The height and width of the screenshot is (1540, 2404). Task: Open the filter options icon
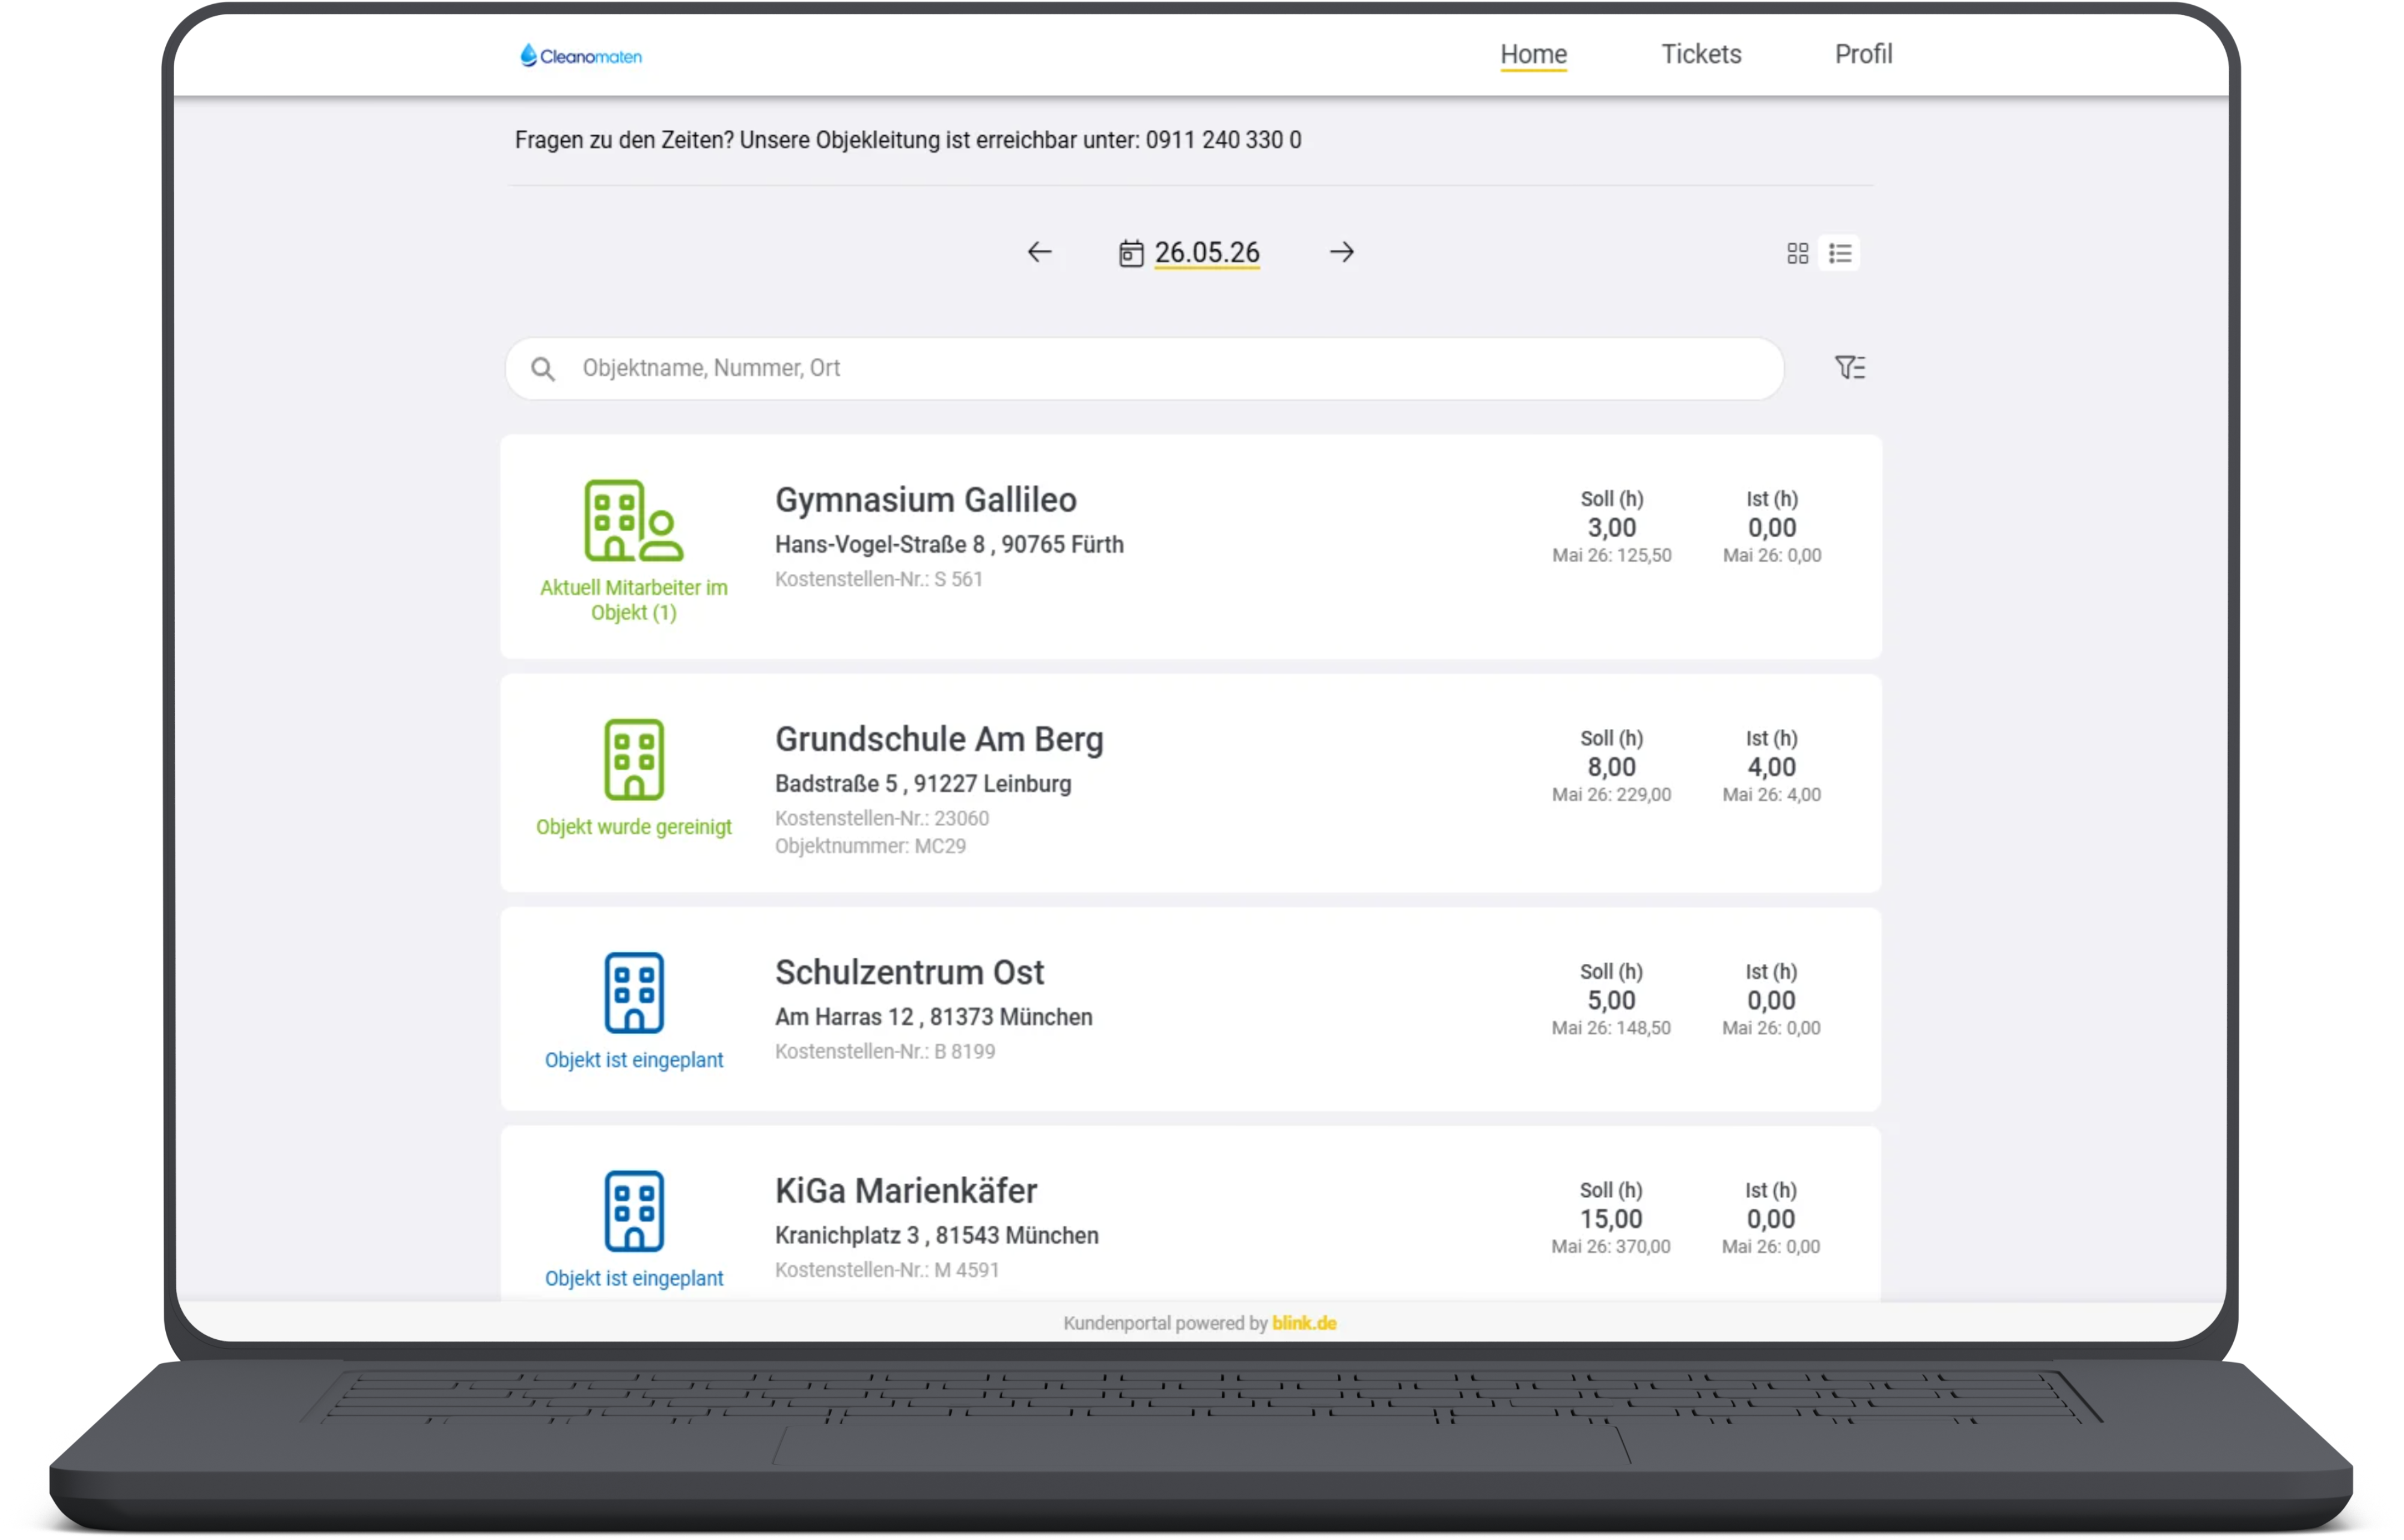(1850, 368)
